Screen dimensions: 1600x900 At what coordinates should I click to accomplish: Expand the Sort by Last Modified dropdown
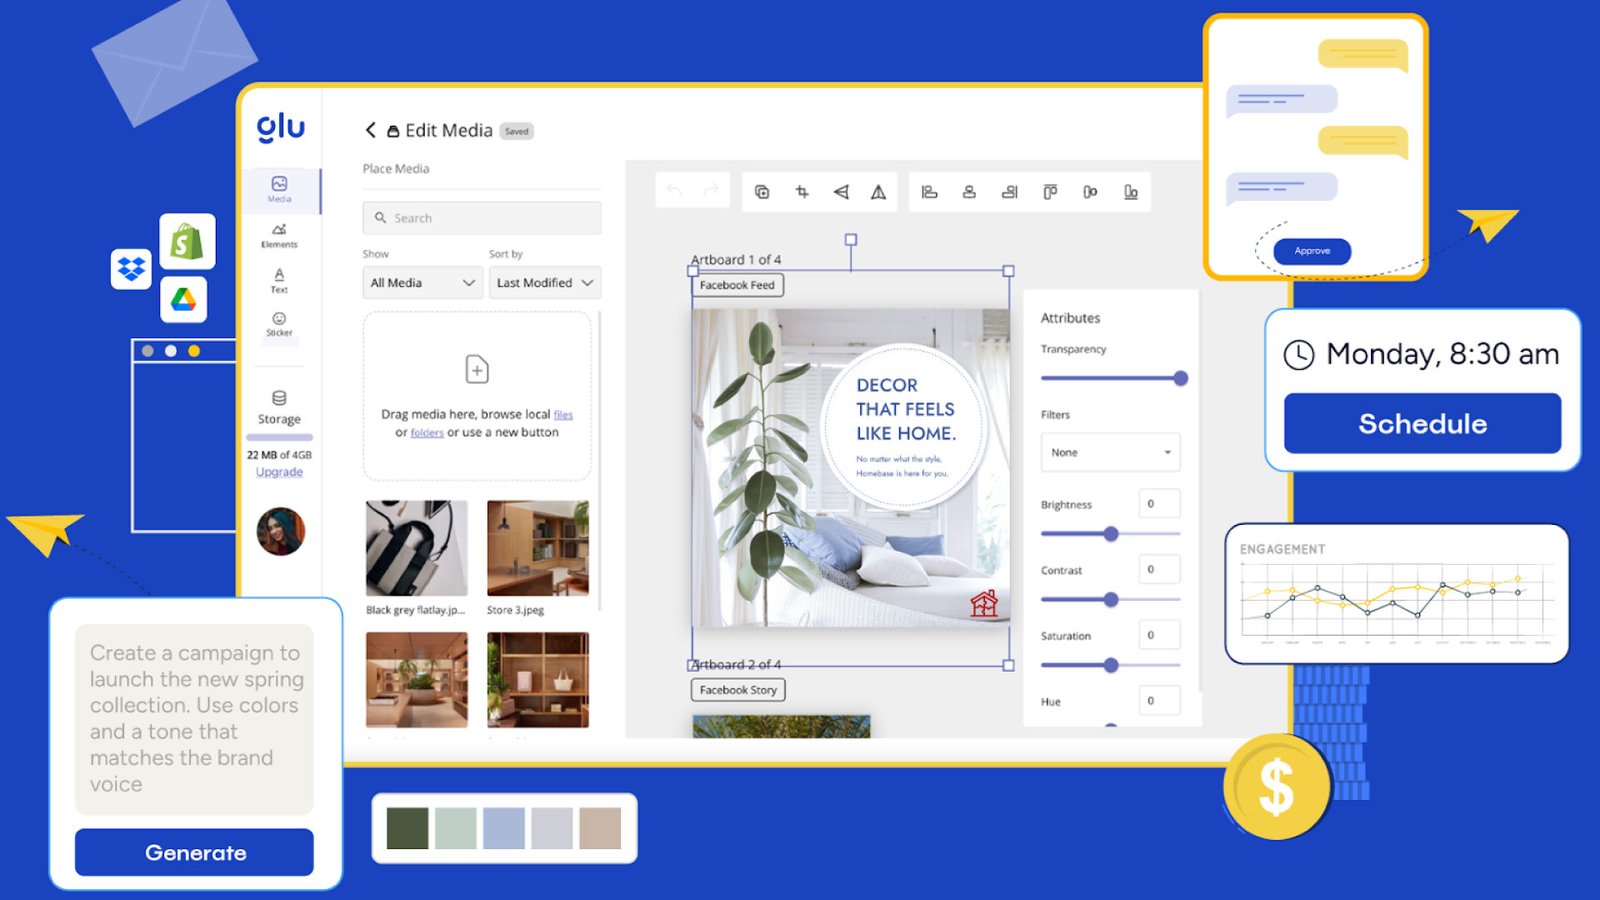(544, 283)
